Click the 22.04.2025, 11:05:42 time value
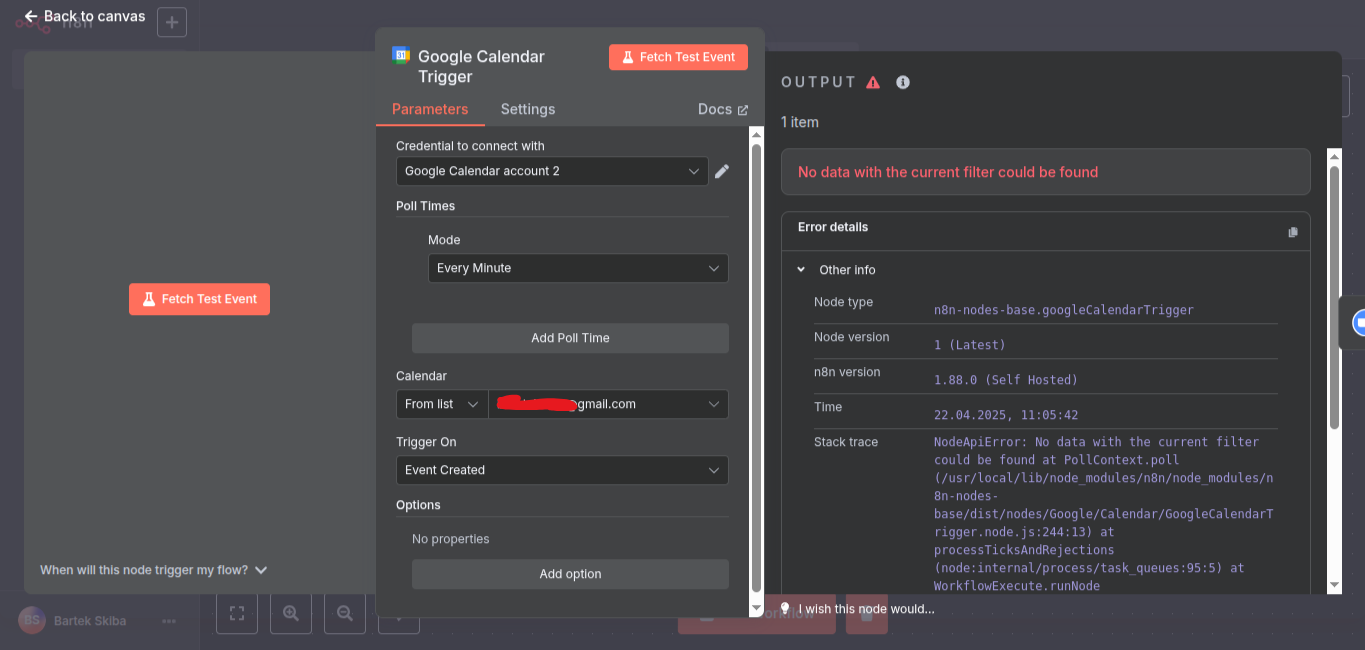Screen dimensions: 1365x650 (1006, 415)
